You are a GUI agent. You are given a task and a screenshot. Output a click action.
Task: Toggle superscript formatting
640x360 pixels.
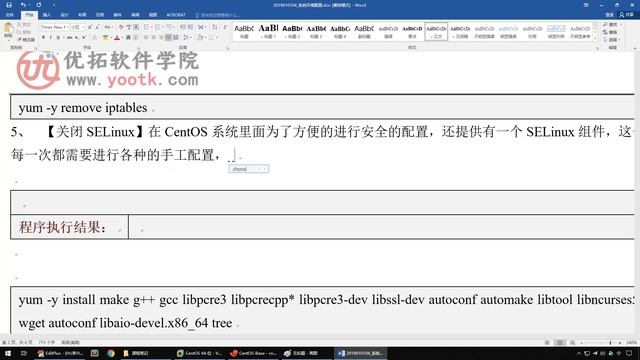[x=84, y=38]
